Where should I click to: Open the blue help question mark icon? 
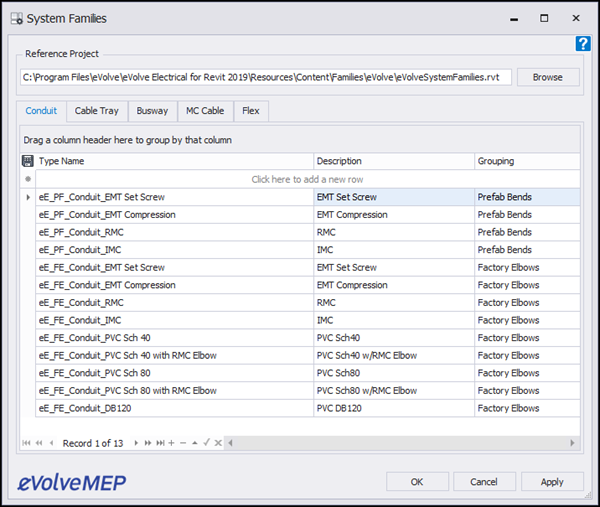pyautogui.click(x=583, y=44)
